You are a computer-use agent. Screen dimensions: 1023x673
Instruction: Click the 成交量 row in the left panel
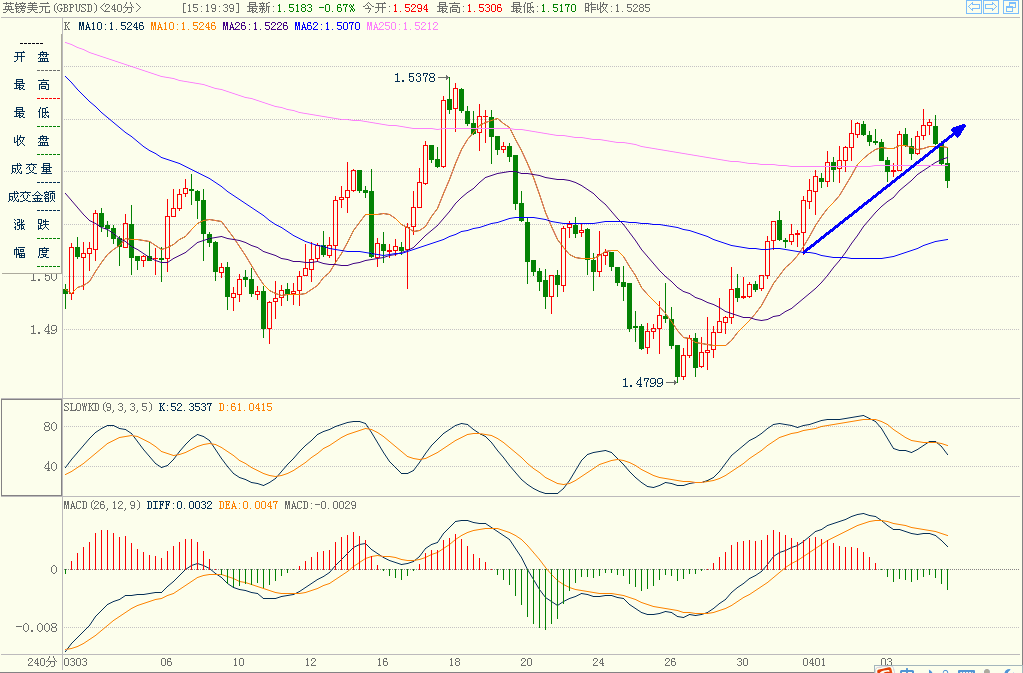coord(31,170)
